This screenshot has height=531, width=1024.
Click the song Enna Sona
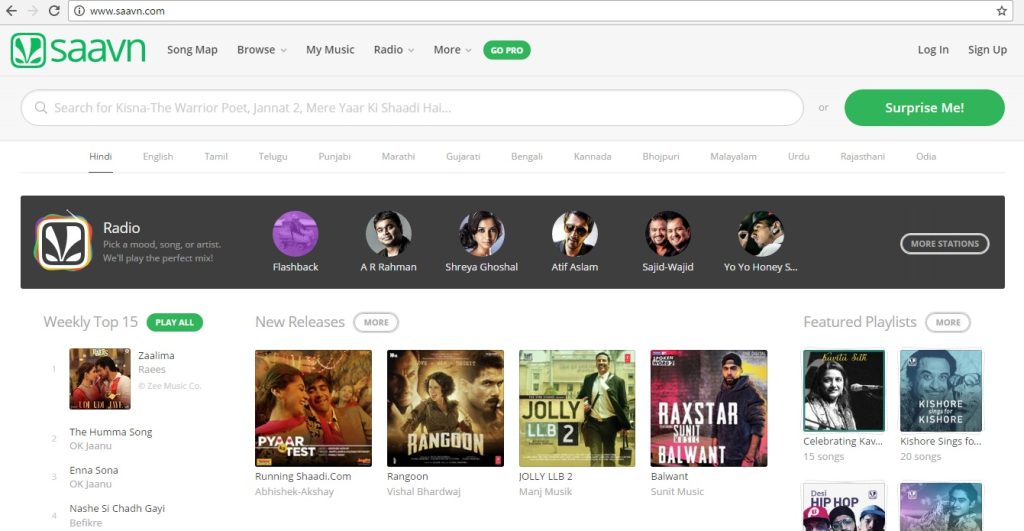[93, 470]
